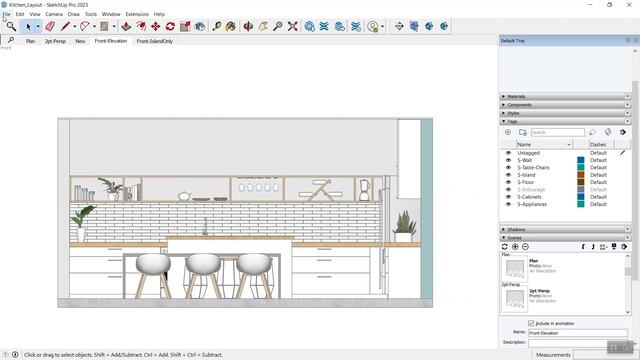The image size is (640, 360).
Task: Select the Zoom magnifier tool
Action: 278,27
